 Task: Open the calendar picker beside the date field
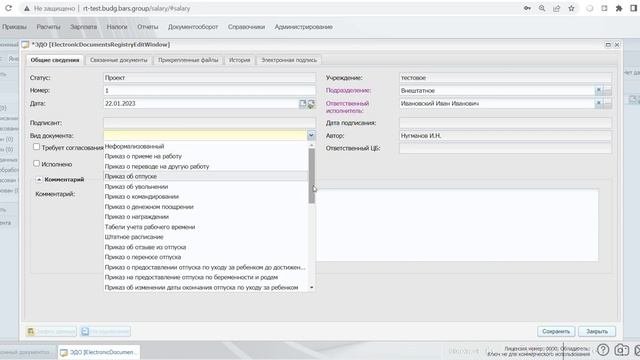(302, 104)
